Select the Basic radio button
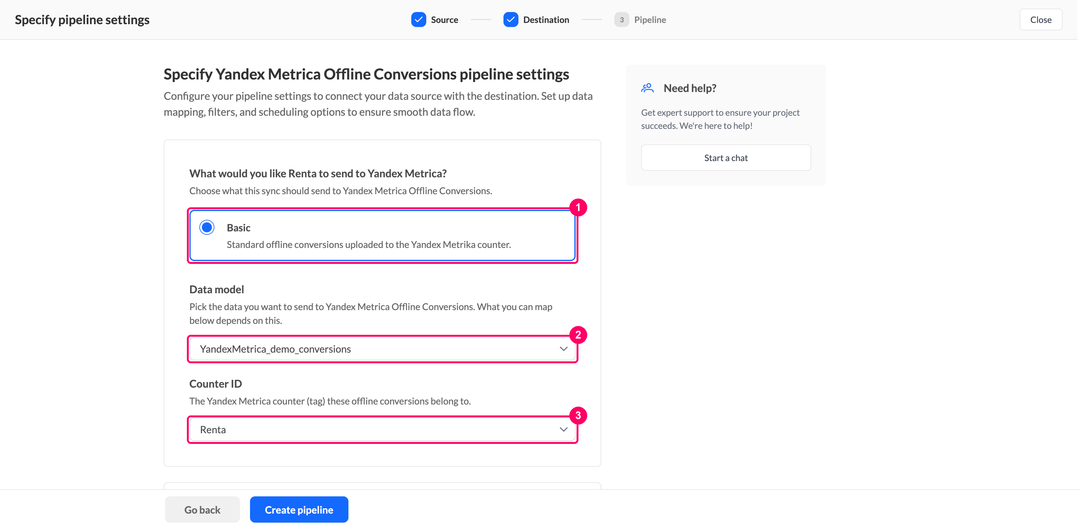This screenshot has height=529, width=1080. point(207,227)
